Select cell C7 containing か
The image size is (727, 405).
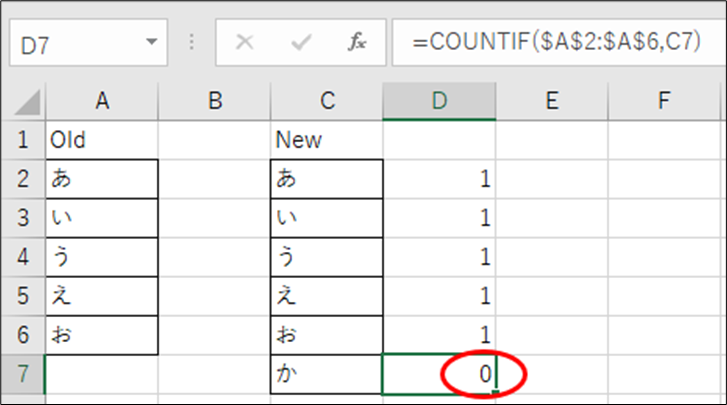(327, 375)
